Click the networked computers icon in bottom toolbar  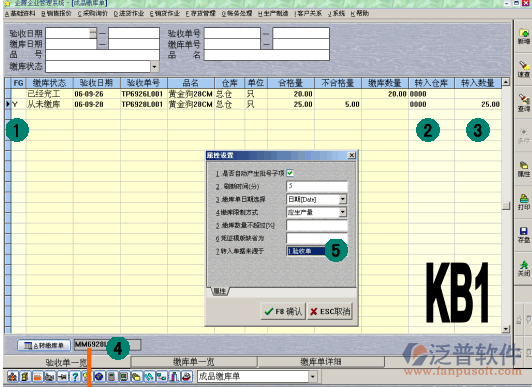162,376
